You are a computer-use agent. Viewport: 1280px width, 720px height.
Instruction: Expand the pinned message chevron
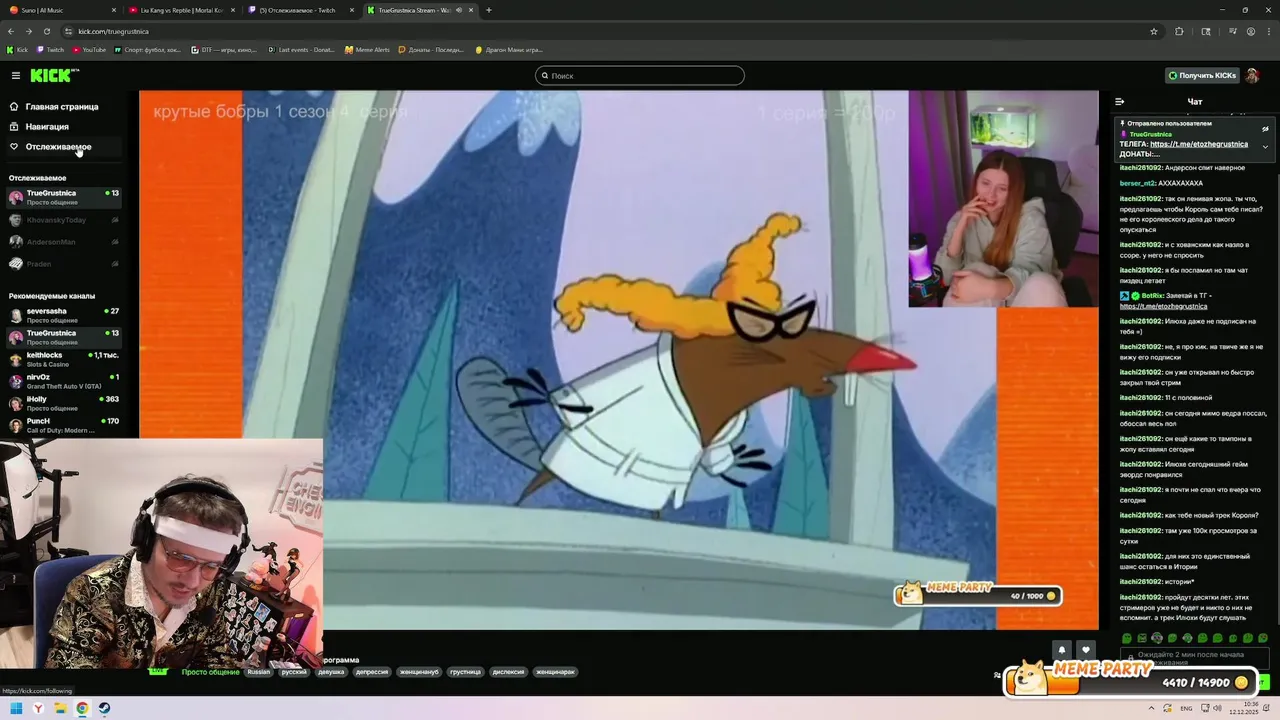1265,147
